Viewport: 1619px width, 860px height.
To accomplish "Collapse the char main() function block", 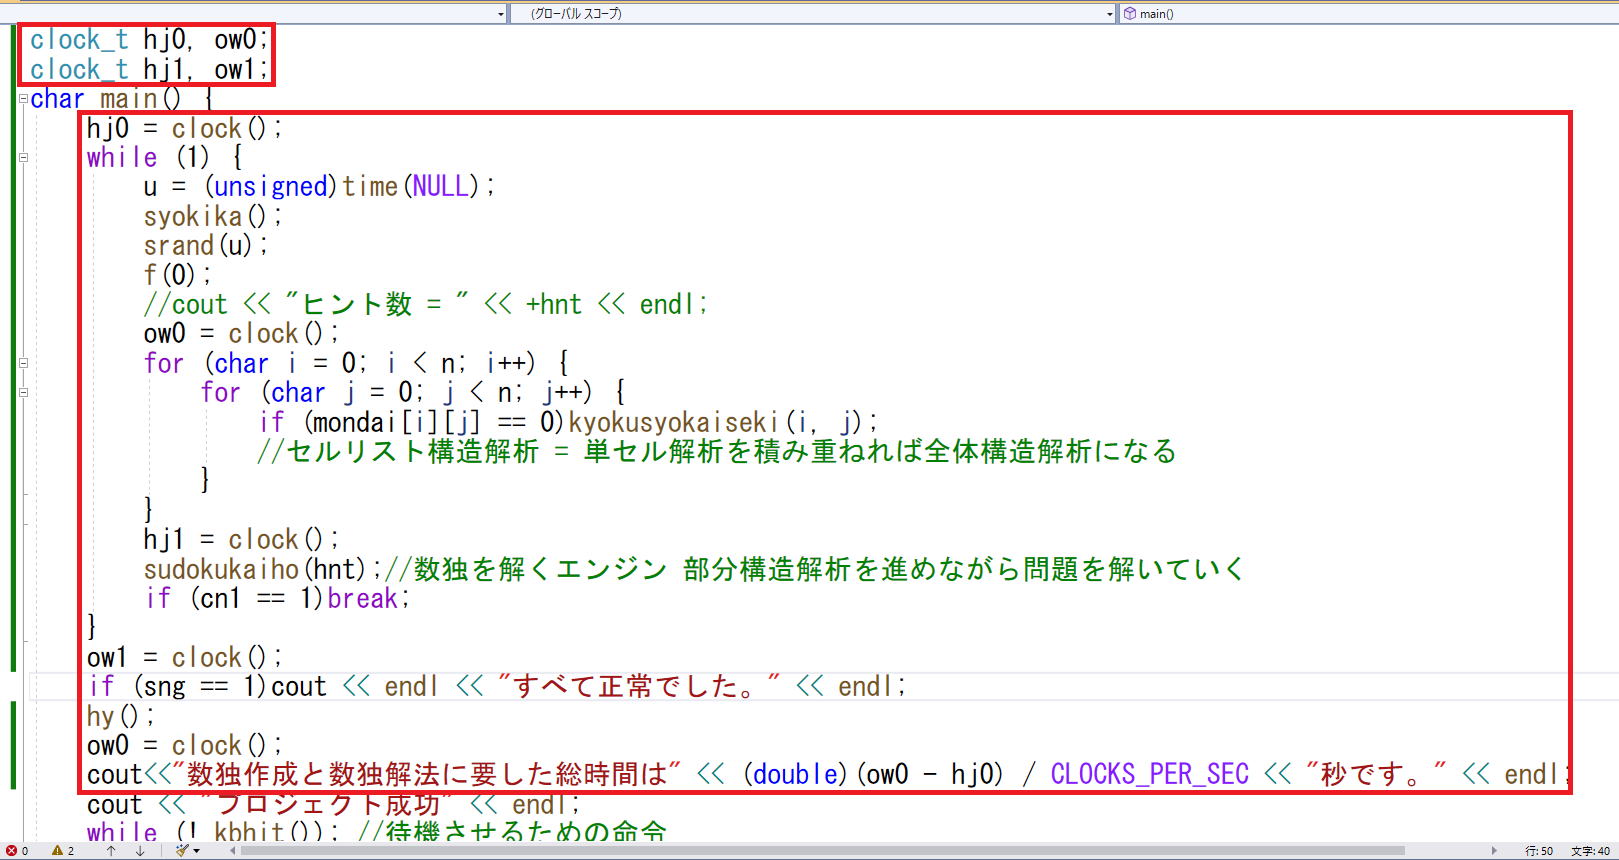I will coord(23,99).
